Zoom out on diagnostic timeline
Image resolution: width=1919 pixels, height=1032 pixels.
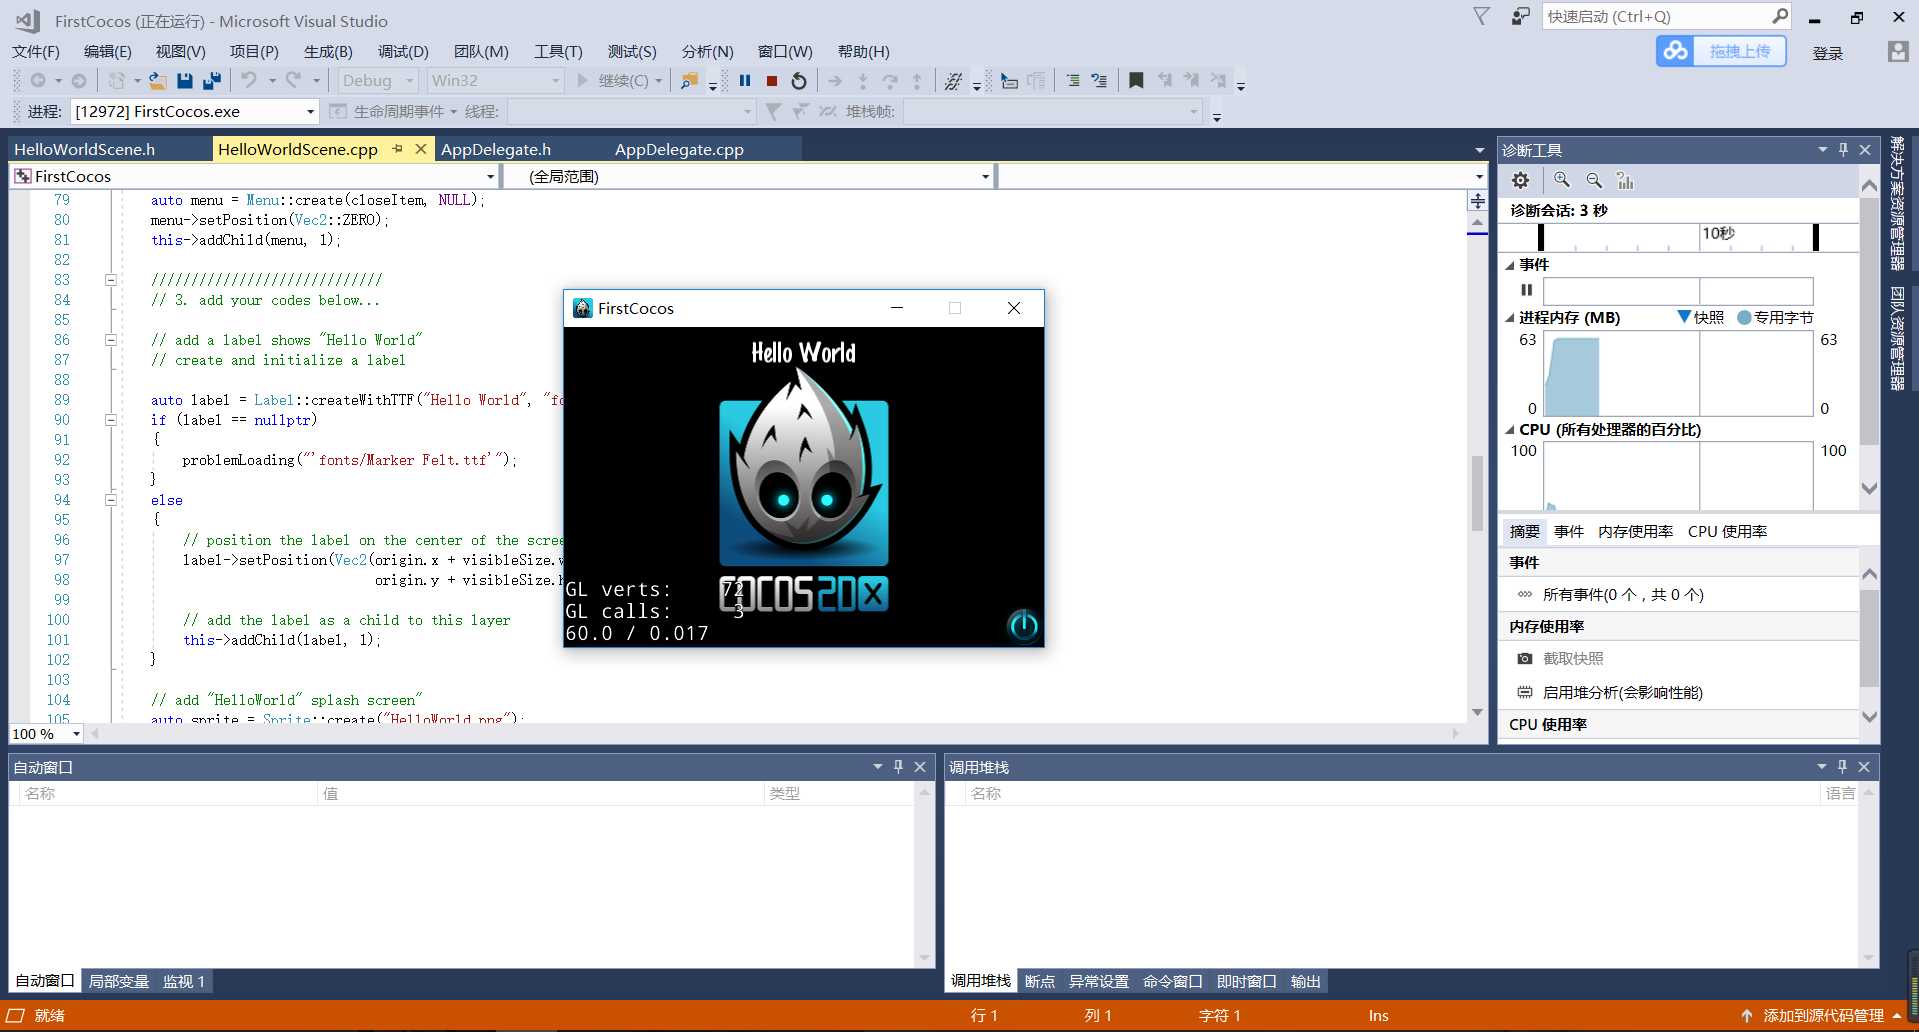pyautogui.click(x=1594, y=181)
